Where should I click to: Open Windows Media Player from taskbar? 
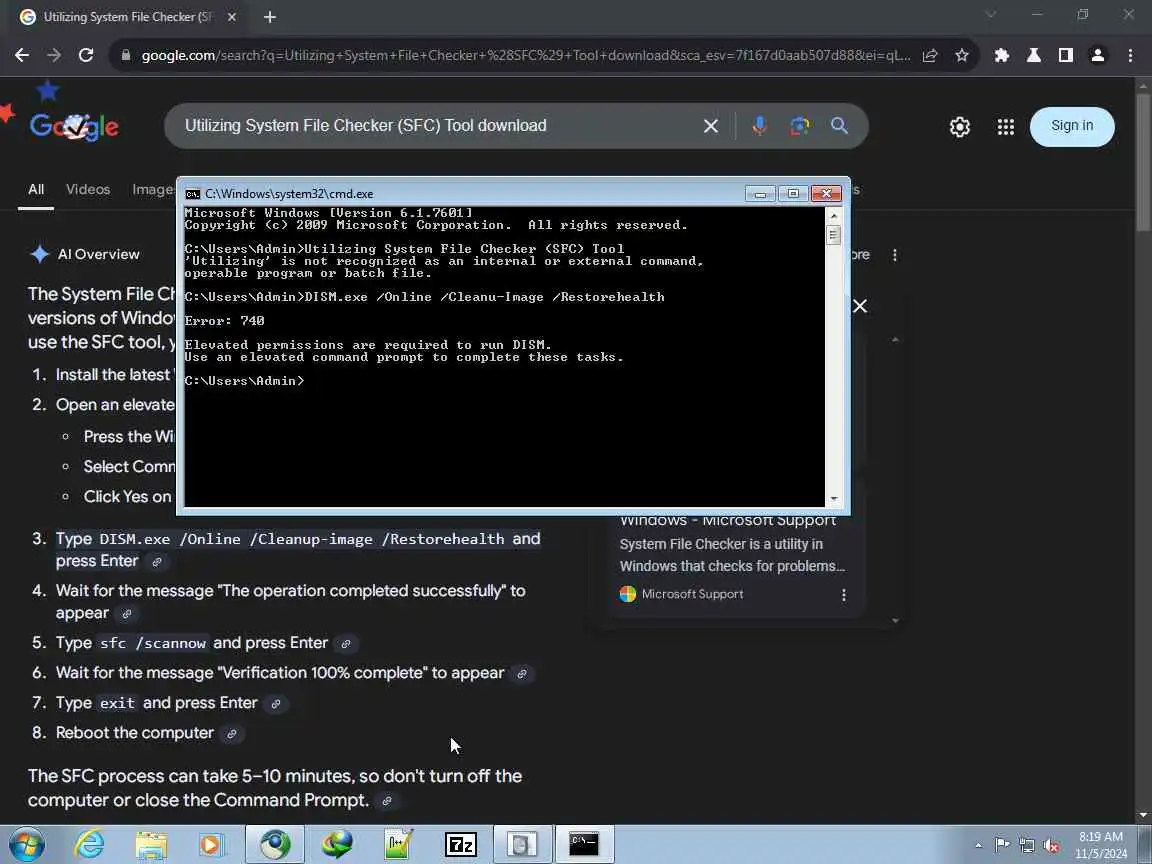[x=212, y=844]
